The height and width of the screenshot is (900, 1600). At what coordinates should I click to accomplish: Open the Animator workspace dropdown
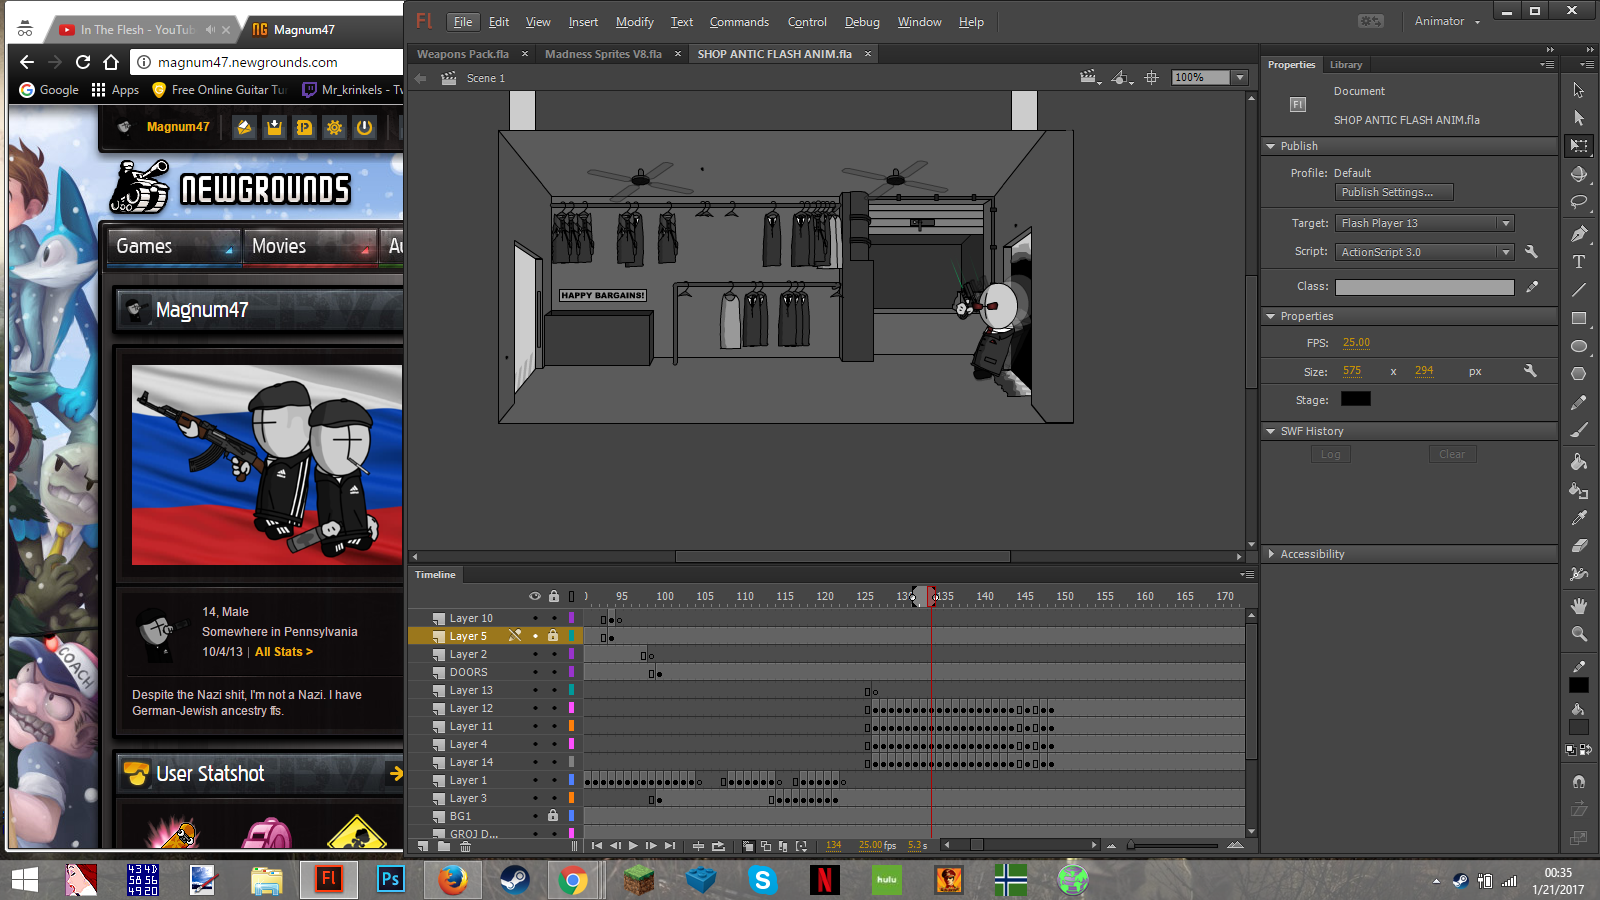point(1447,21)
